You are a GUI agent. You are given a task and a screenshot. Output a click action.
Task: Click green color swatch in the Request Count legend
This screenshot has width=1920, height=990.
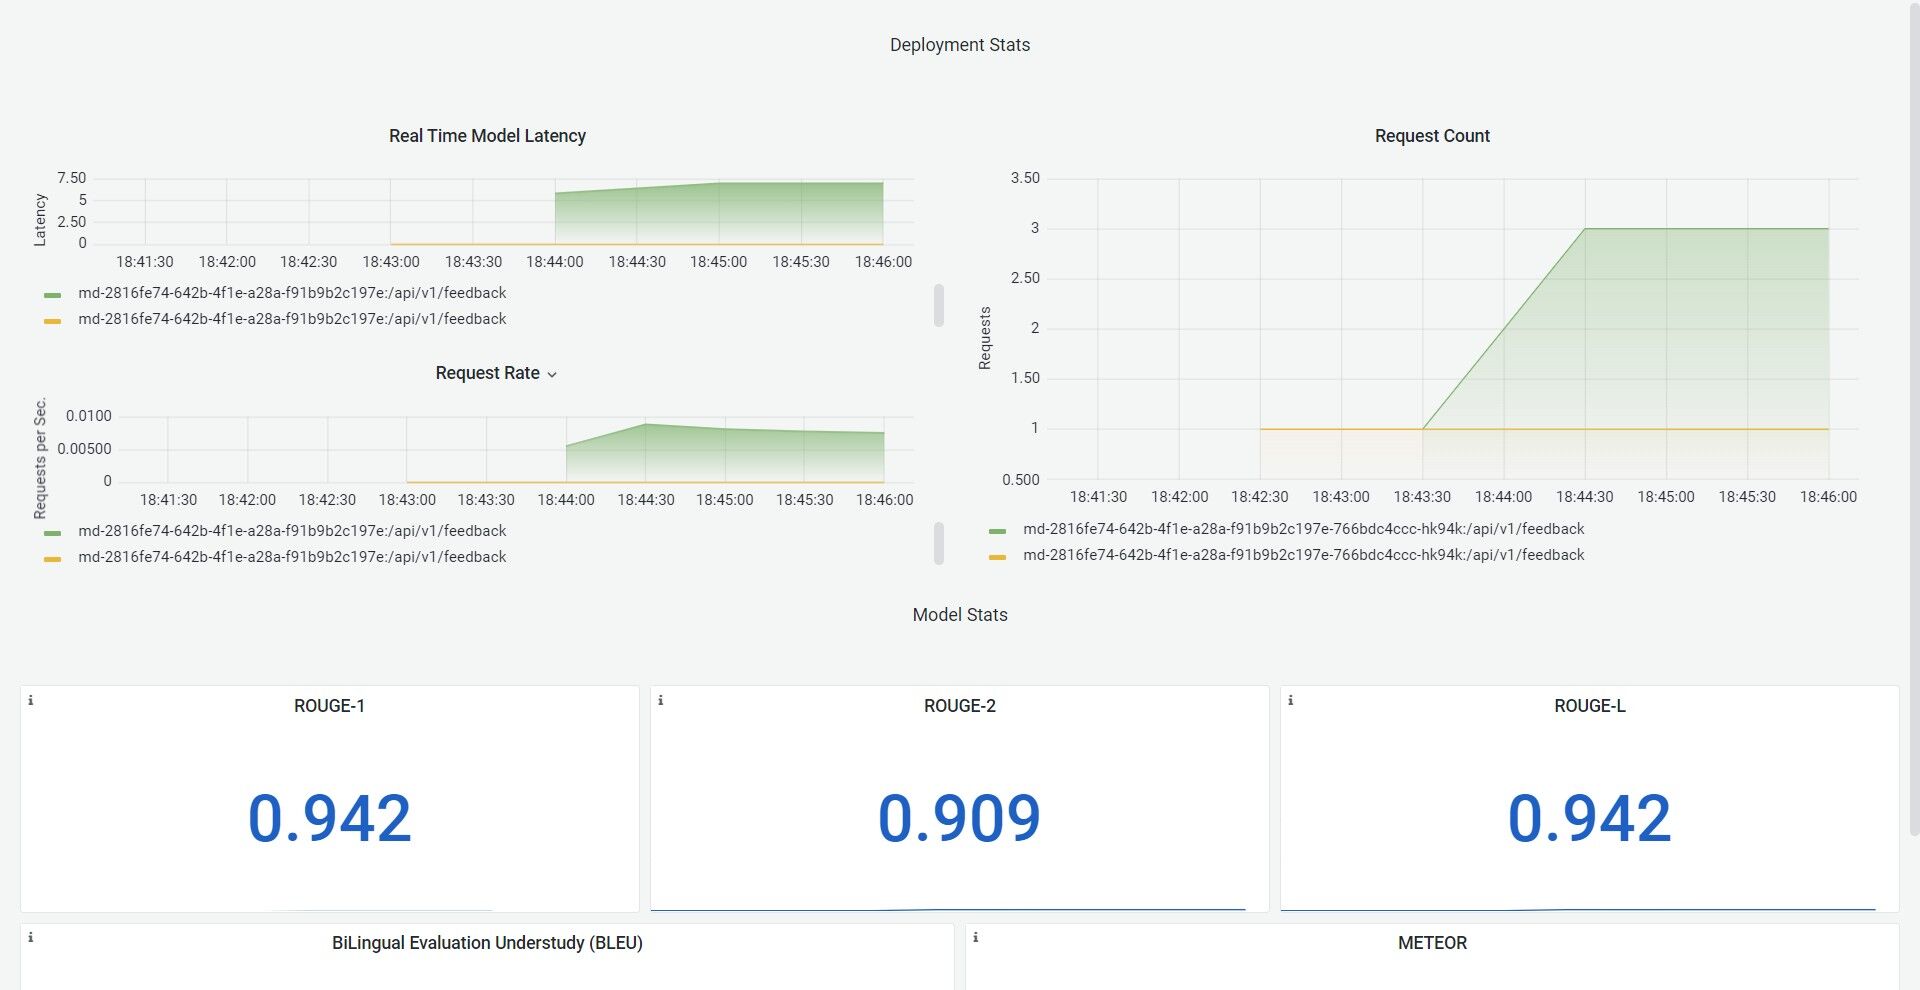[x=997, y=531]
